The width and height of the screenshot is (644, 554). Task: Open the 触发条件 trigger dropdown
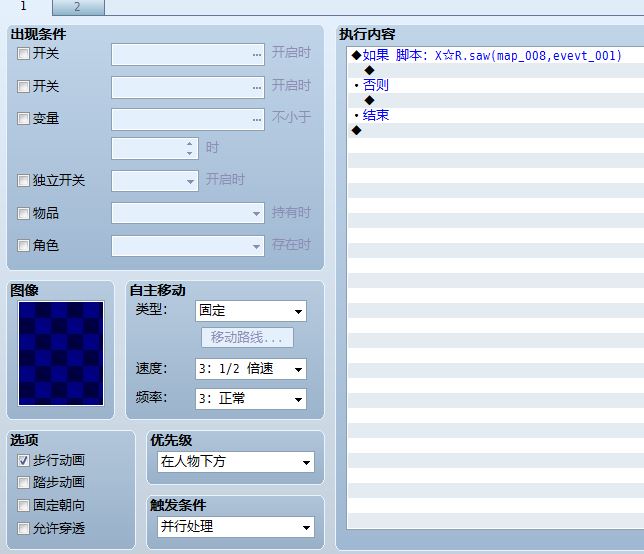tap(236, 527)
